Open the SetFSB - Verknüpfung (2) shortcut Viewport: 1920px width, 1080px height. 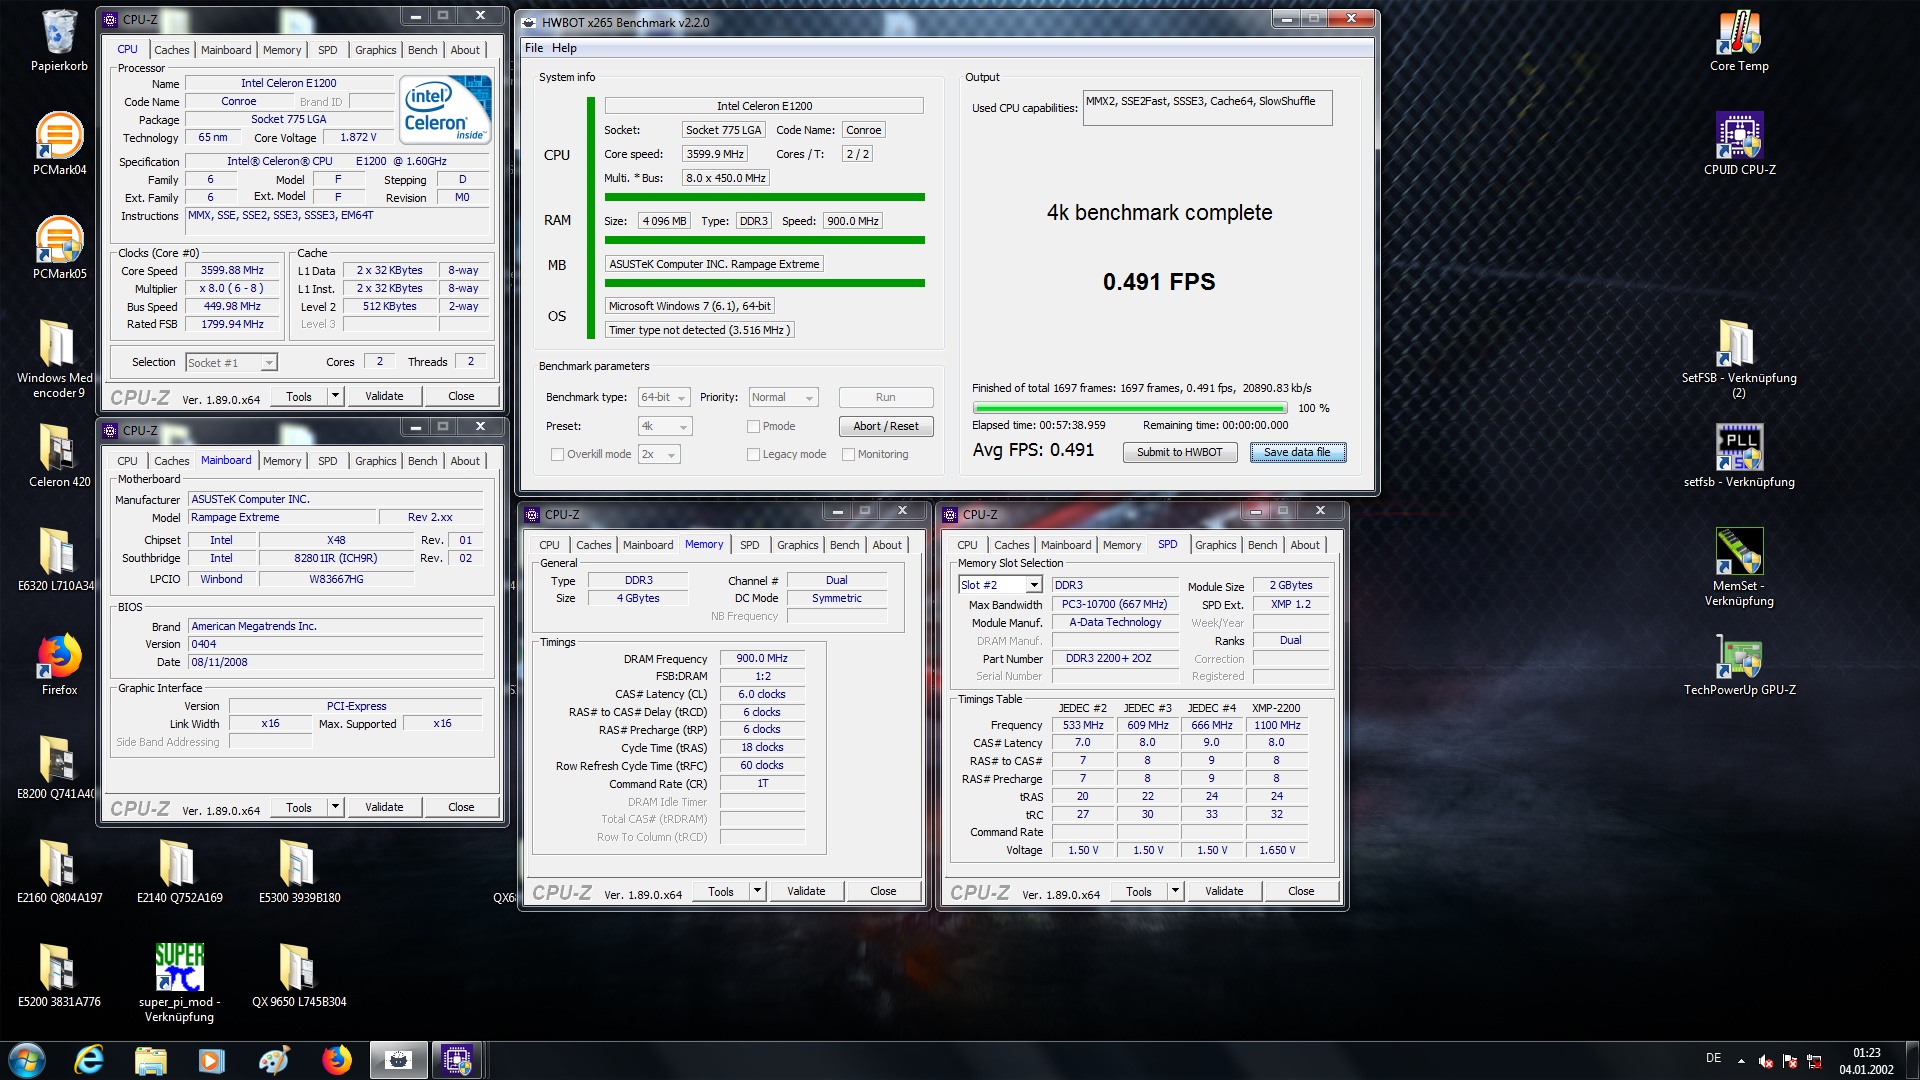[x=1739, y=358]
